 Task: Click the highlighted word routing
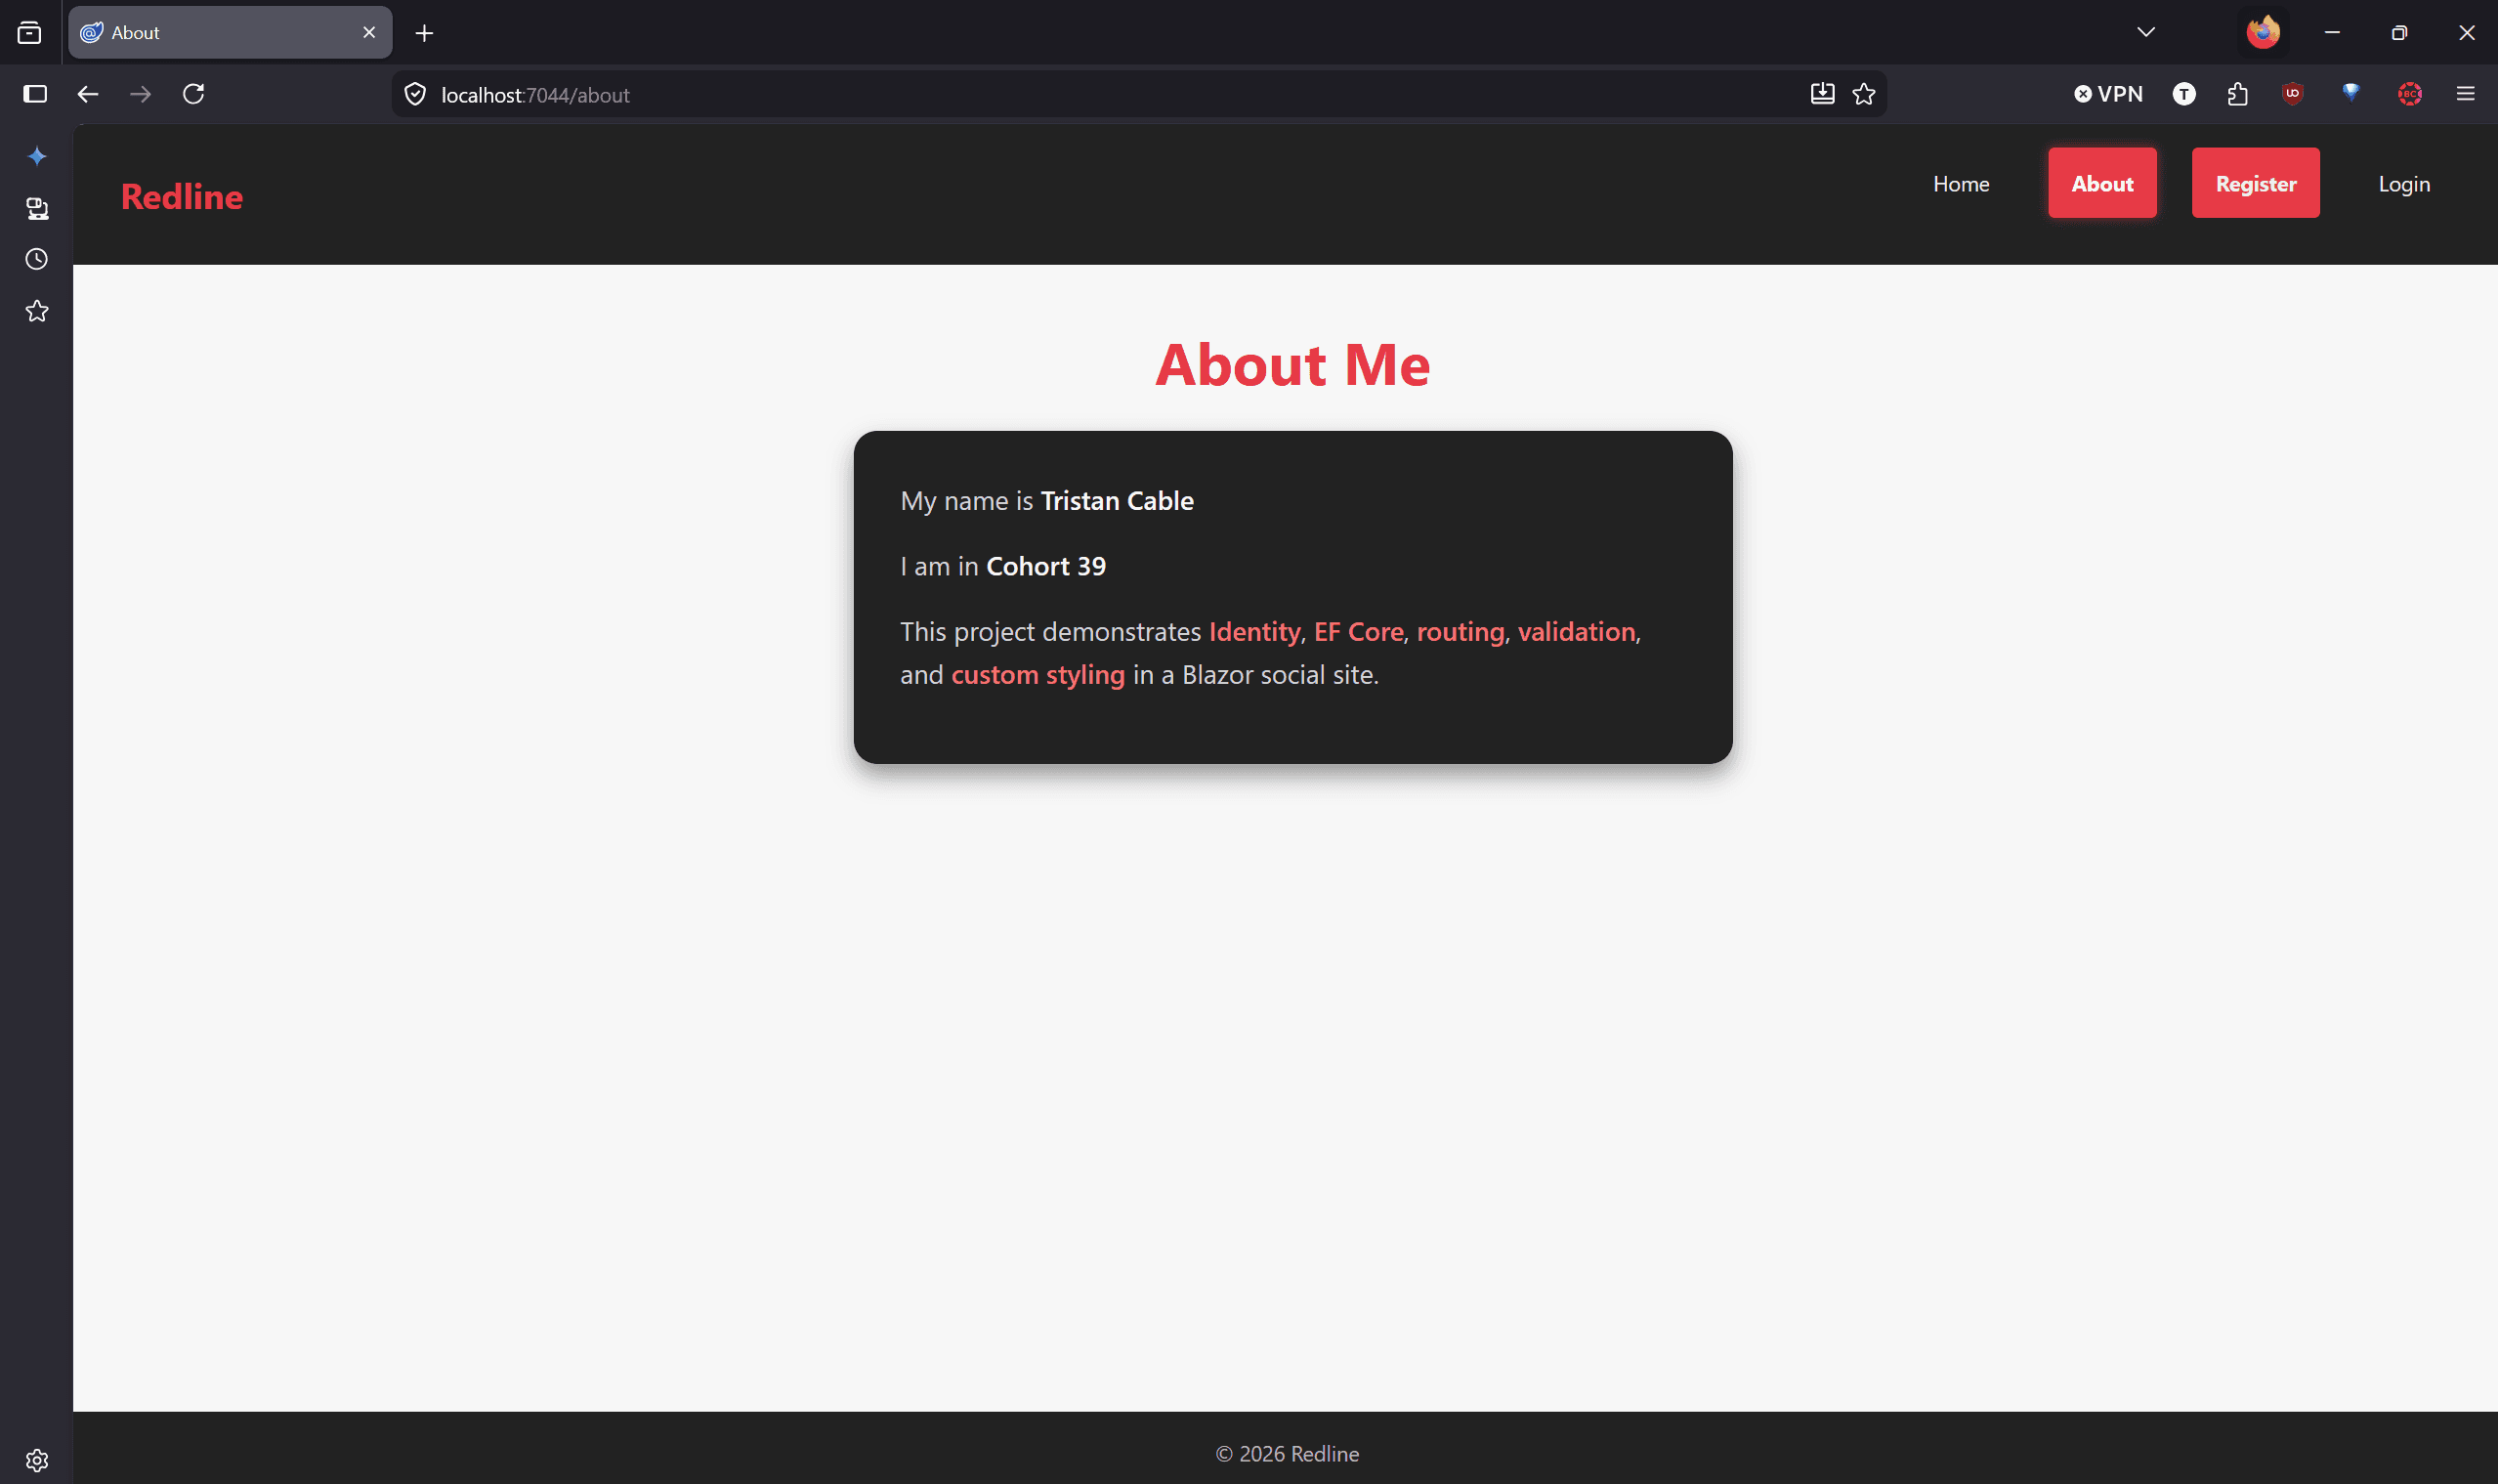[1460, 631]
